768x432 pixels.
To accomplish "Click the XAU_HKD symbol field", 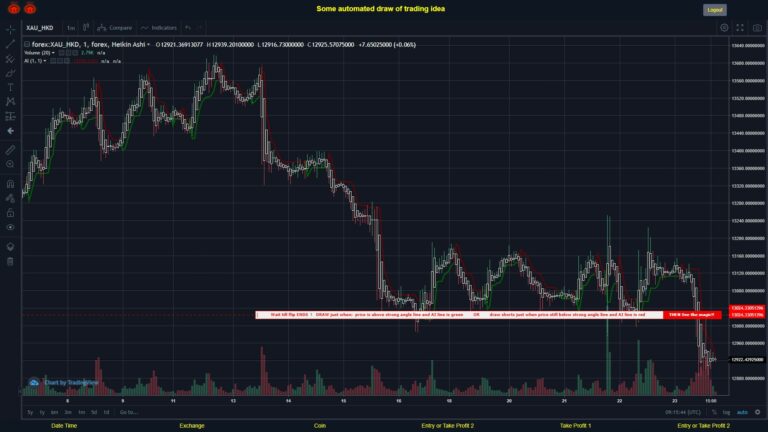I will pos(40,28).
